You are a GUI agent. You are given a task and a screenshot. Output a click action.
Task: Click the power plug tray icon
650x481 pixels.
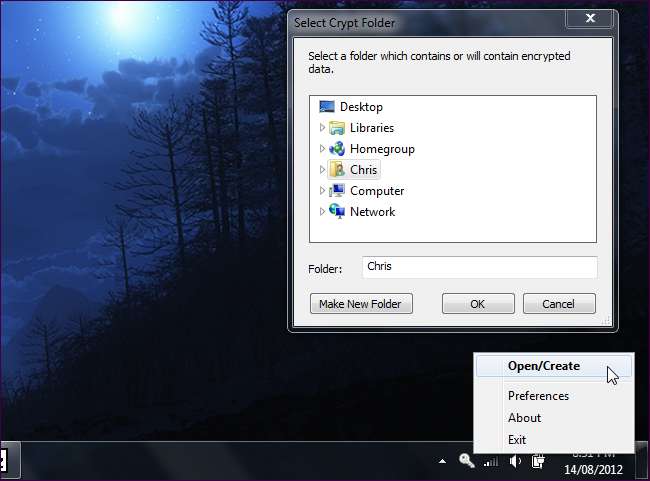click(538, 461)
